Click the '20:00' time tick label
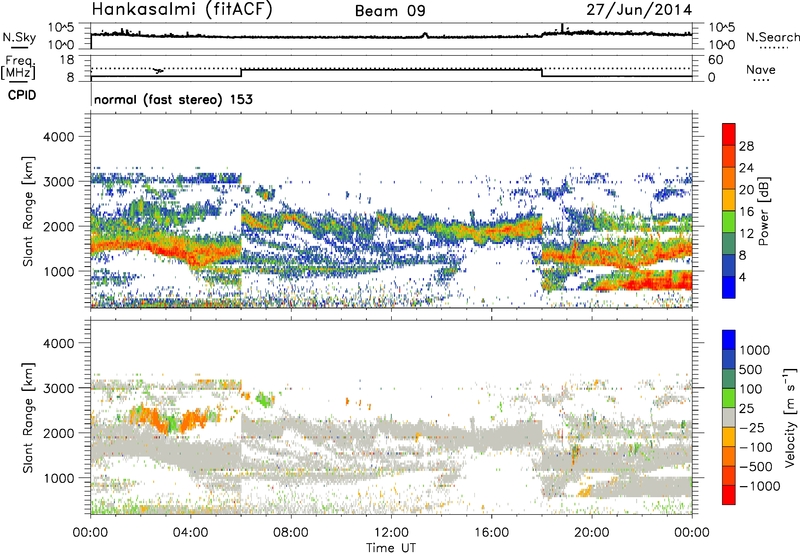 pyautogui.click(x=592, y=533)
